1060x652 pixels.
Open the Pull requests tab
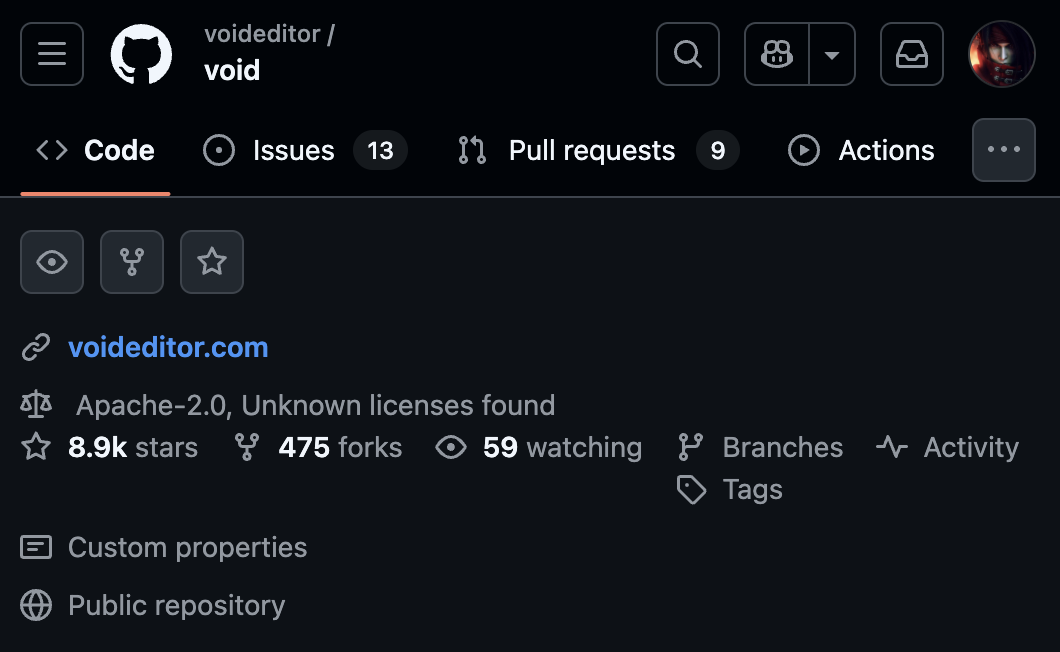(x=591, y=151)
